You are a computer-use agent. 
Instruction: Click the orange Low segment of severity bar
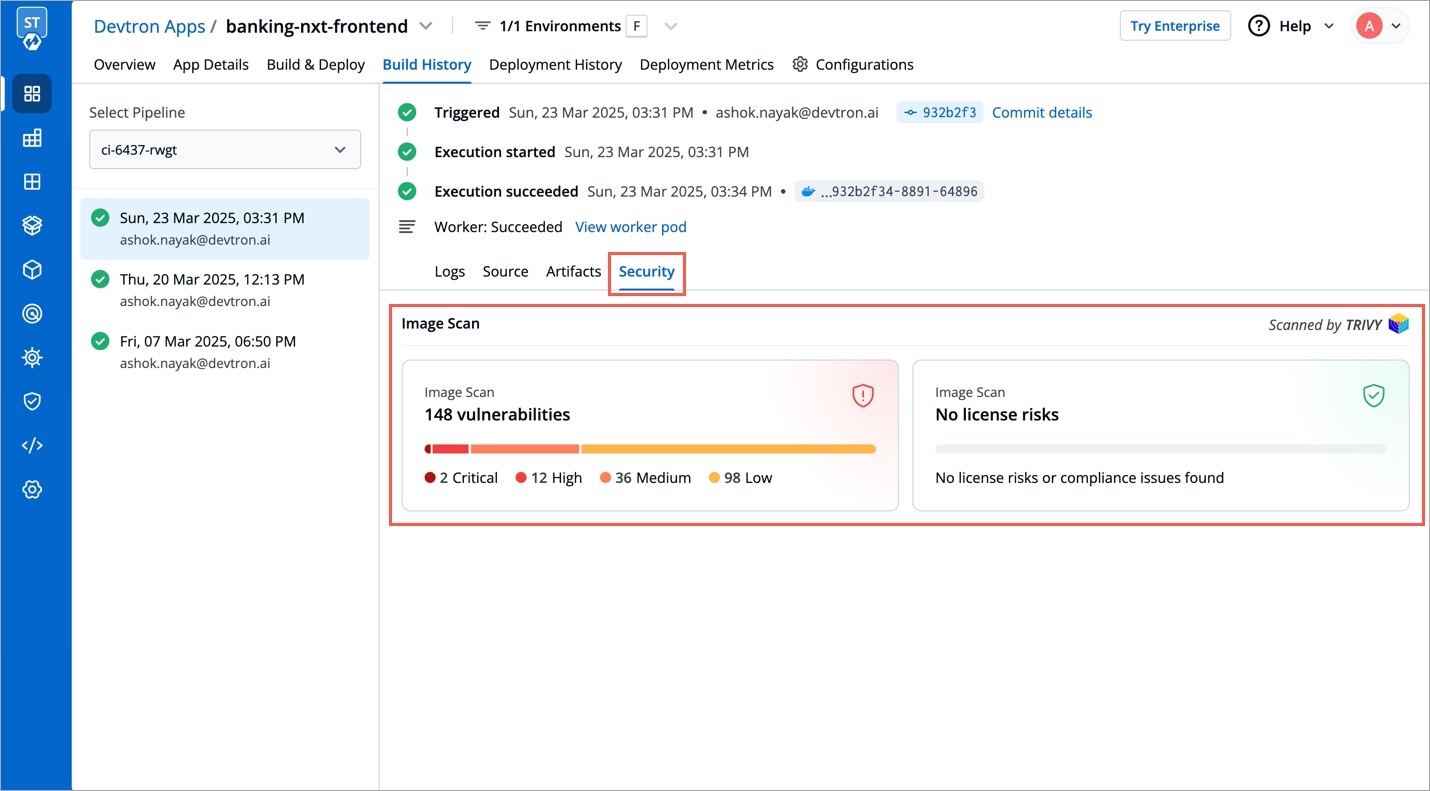728,449
